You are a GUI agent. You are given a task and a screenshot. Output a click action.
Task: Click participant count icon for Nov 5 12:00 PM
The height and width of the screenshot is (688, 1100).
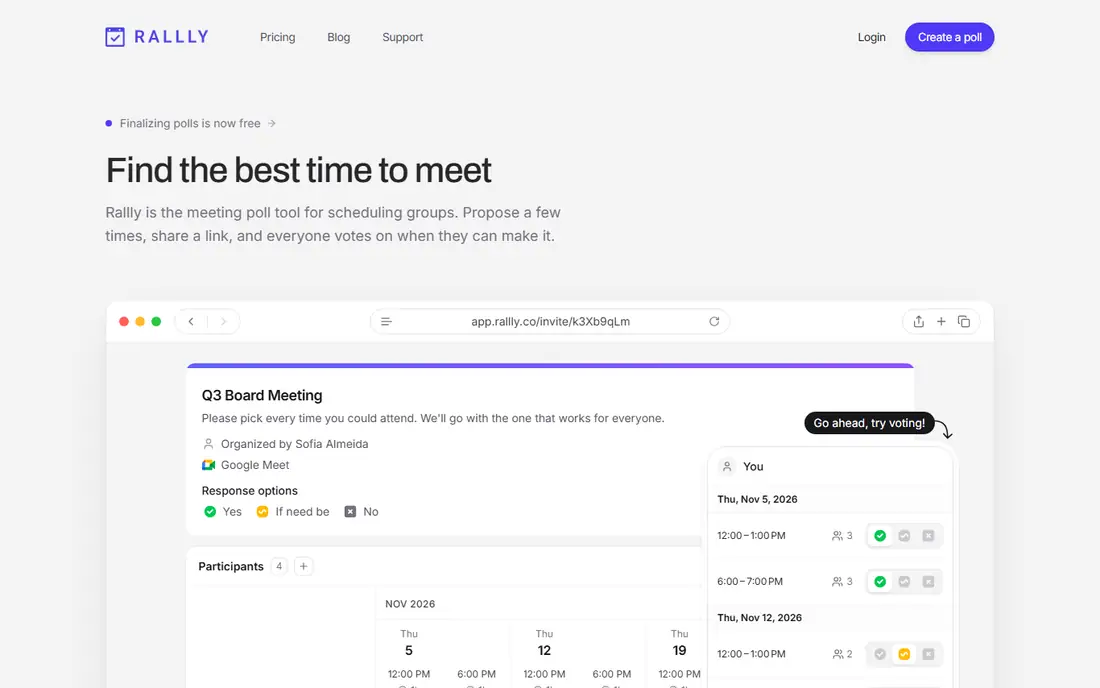click(x=838, y=536)
